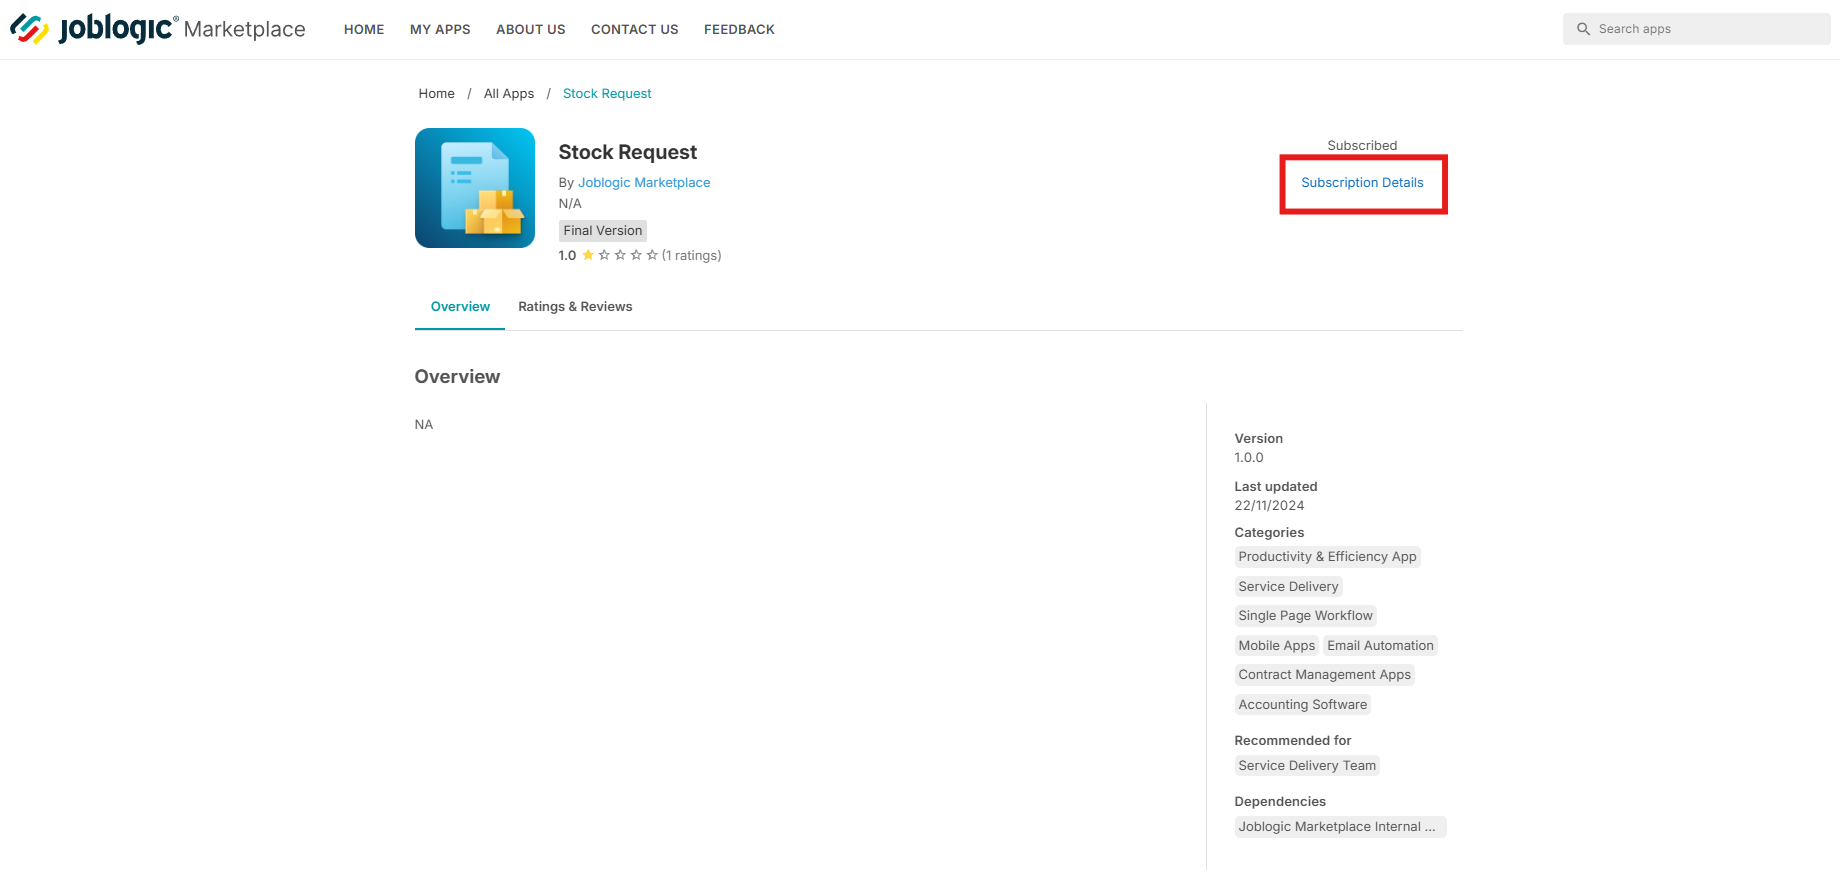The height and width of the screenshot is (889, 1840).
Task: Click the Joblogic Marketplace Internal dependency tag
Action: (1340, 827)
